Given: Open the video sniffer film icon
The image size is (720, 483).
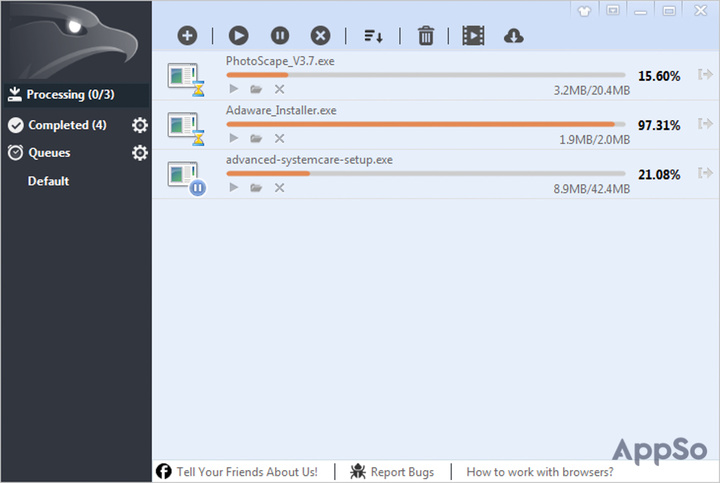Looking at the screenshot, I should click(x=473, y=36).
